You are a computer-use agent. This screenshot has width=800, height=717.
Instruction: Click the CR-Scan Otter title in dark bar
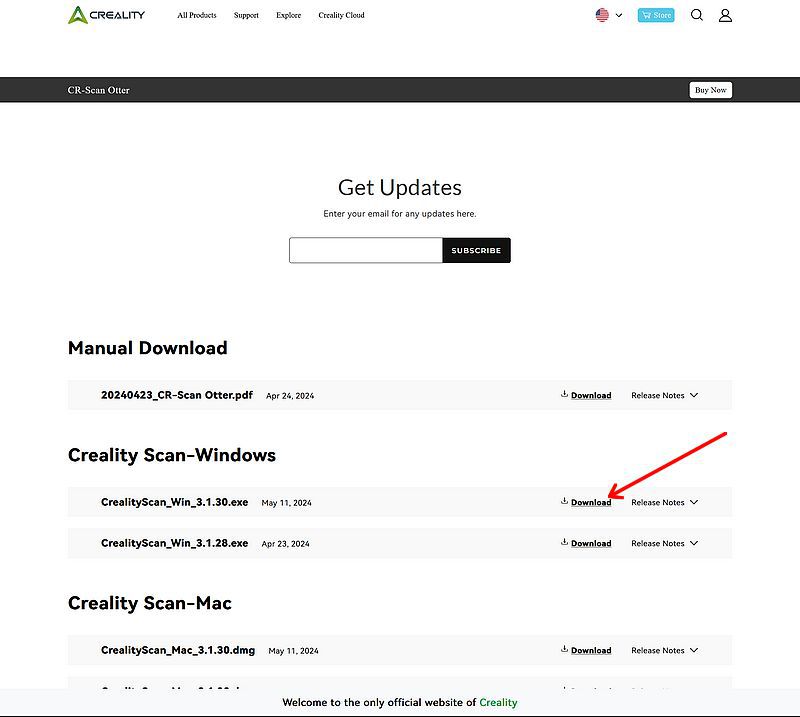(98, 90)
